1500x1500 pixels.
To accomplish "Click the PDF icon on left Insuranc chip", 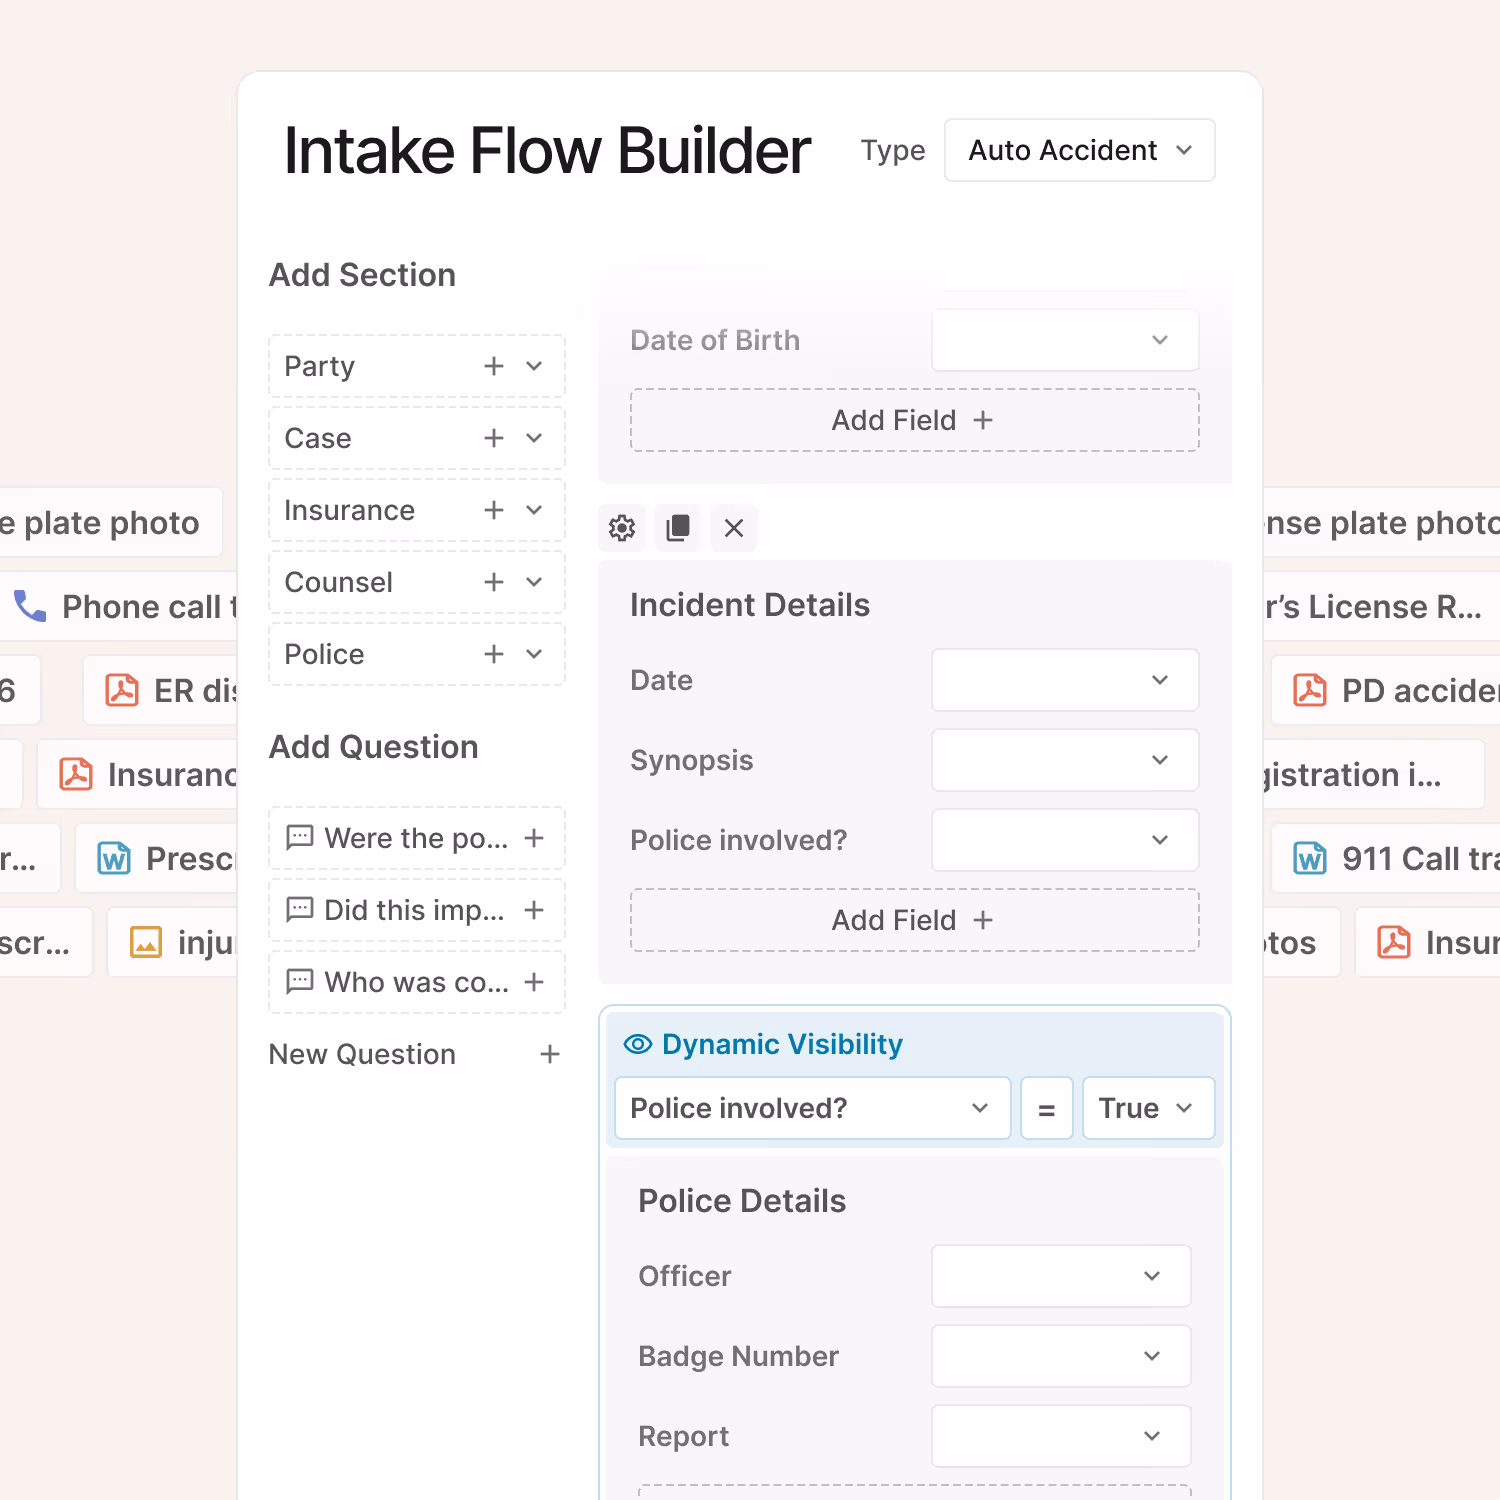I will click(76, 774).
